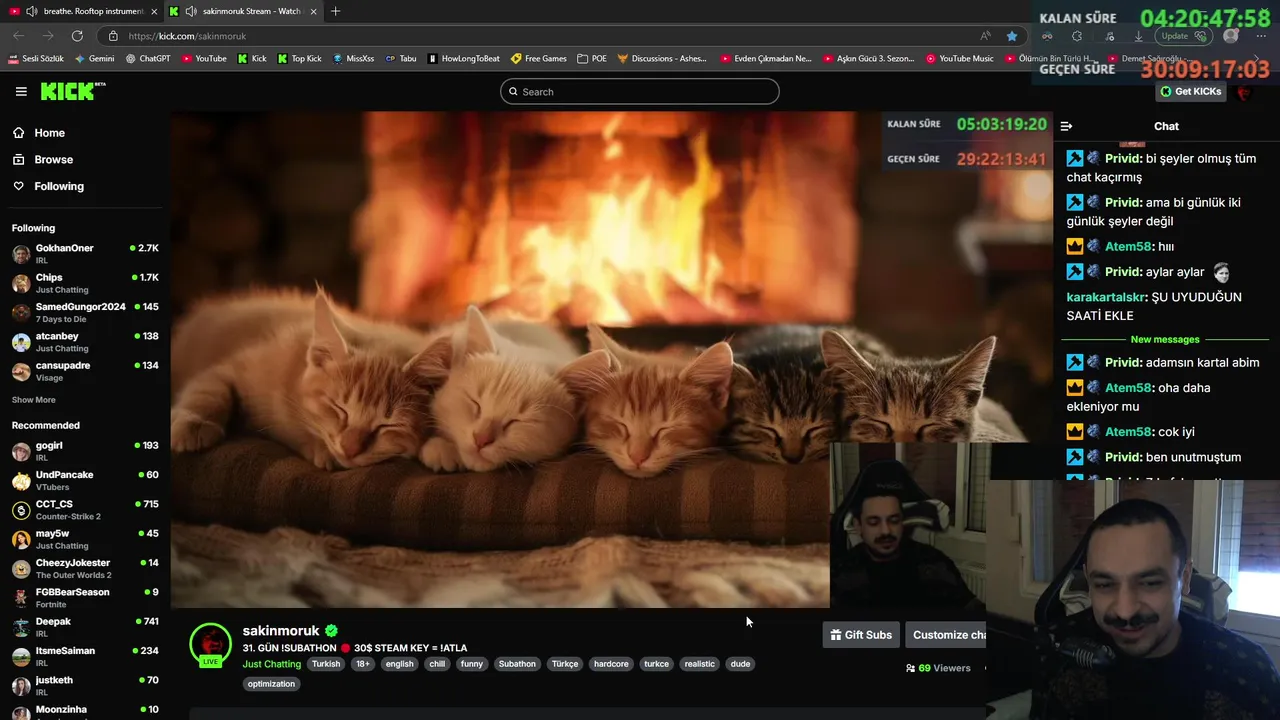Select the Turkish tag
1280x720 pixels.
[x=325, y=664]
